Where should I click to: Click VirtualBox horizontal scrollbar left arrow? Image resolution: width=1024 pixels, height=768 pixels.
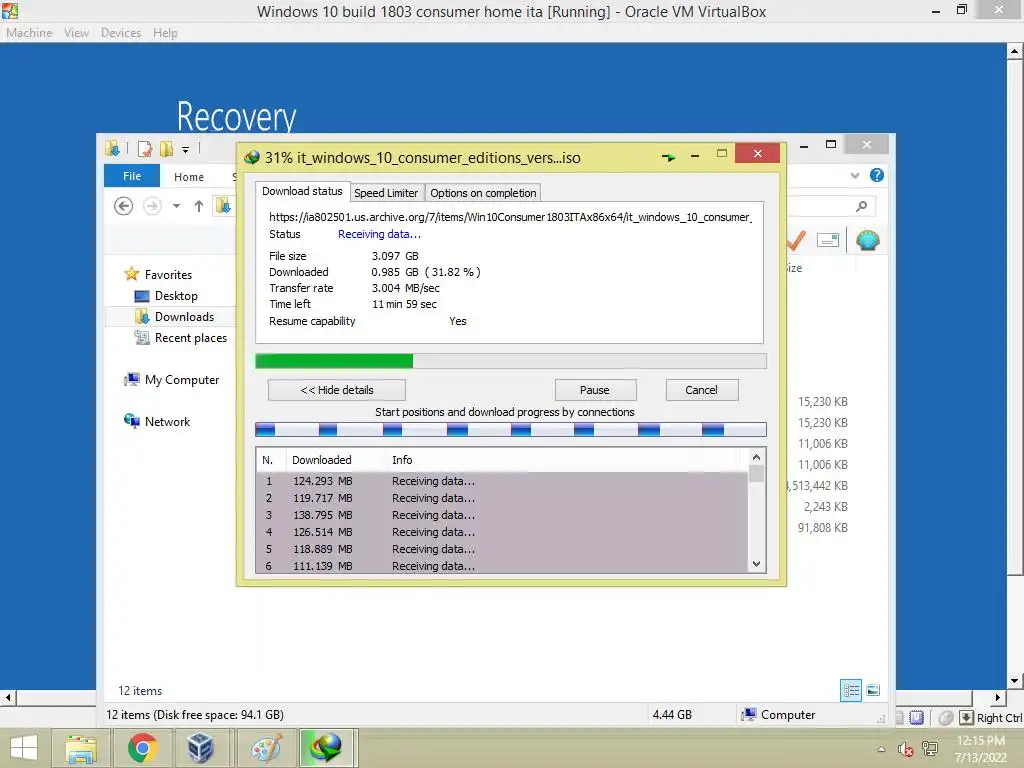8,697
